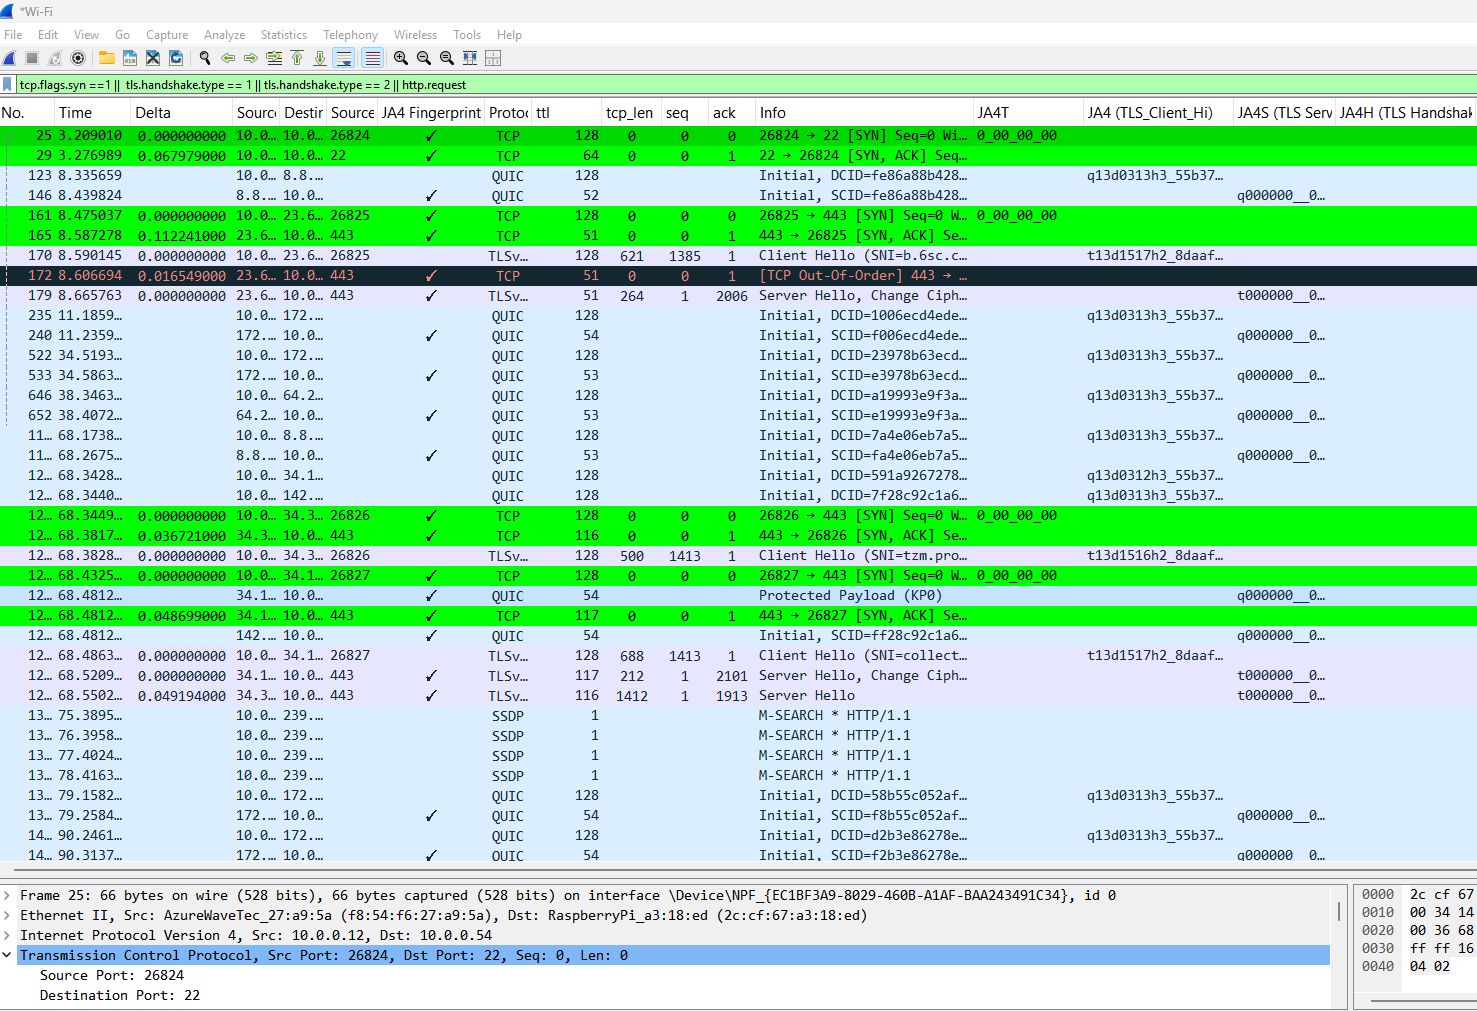Open the Statistics menu
The width and height of the screenshot is (1477, 1011).
pyautogui.click(x=283, y=35)
